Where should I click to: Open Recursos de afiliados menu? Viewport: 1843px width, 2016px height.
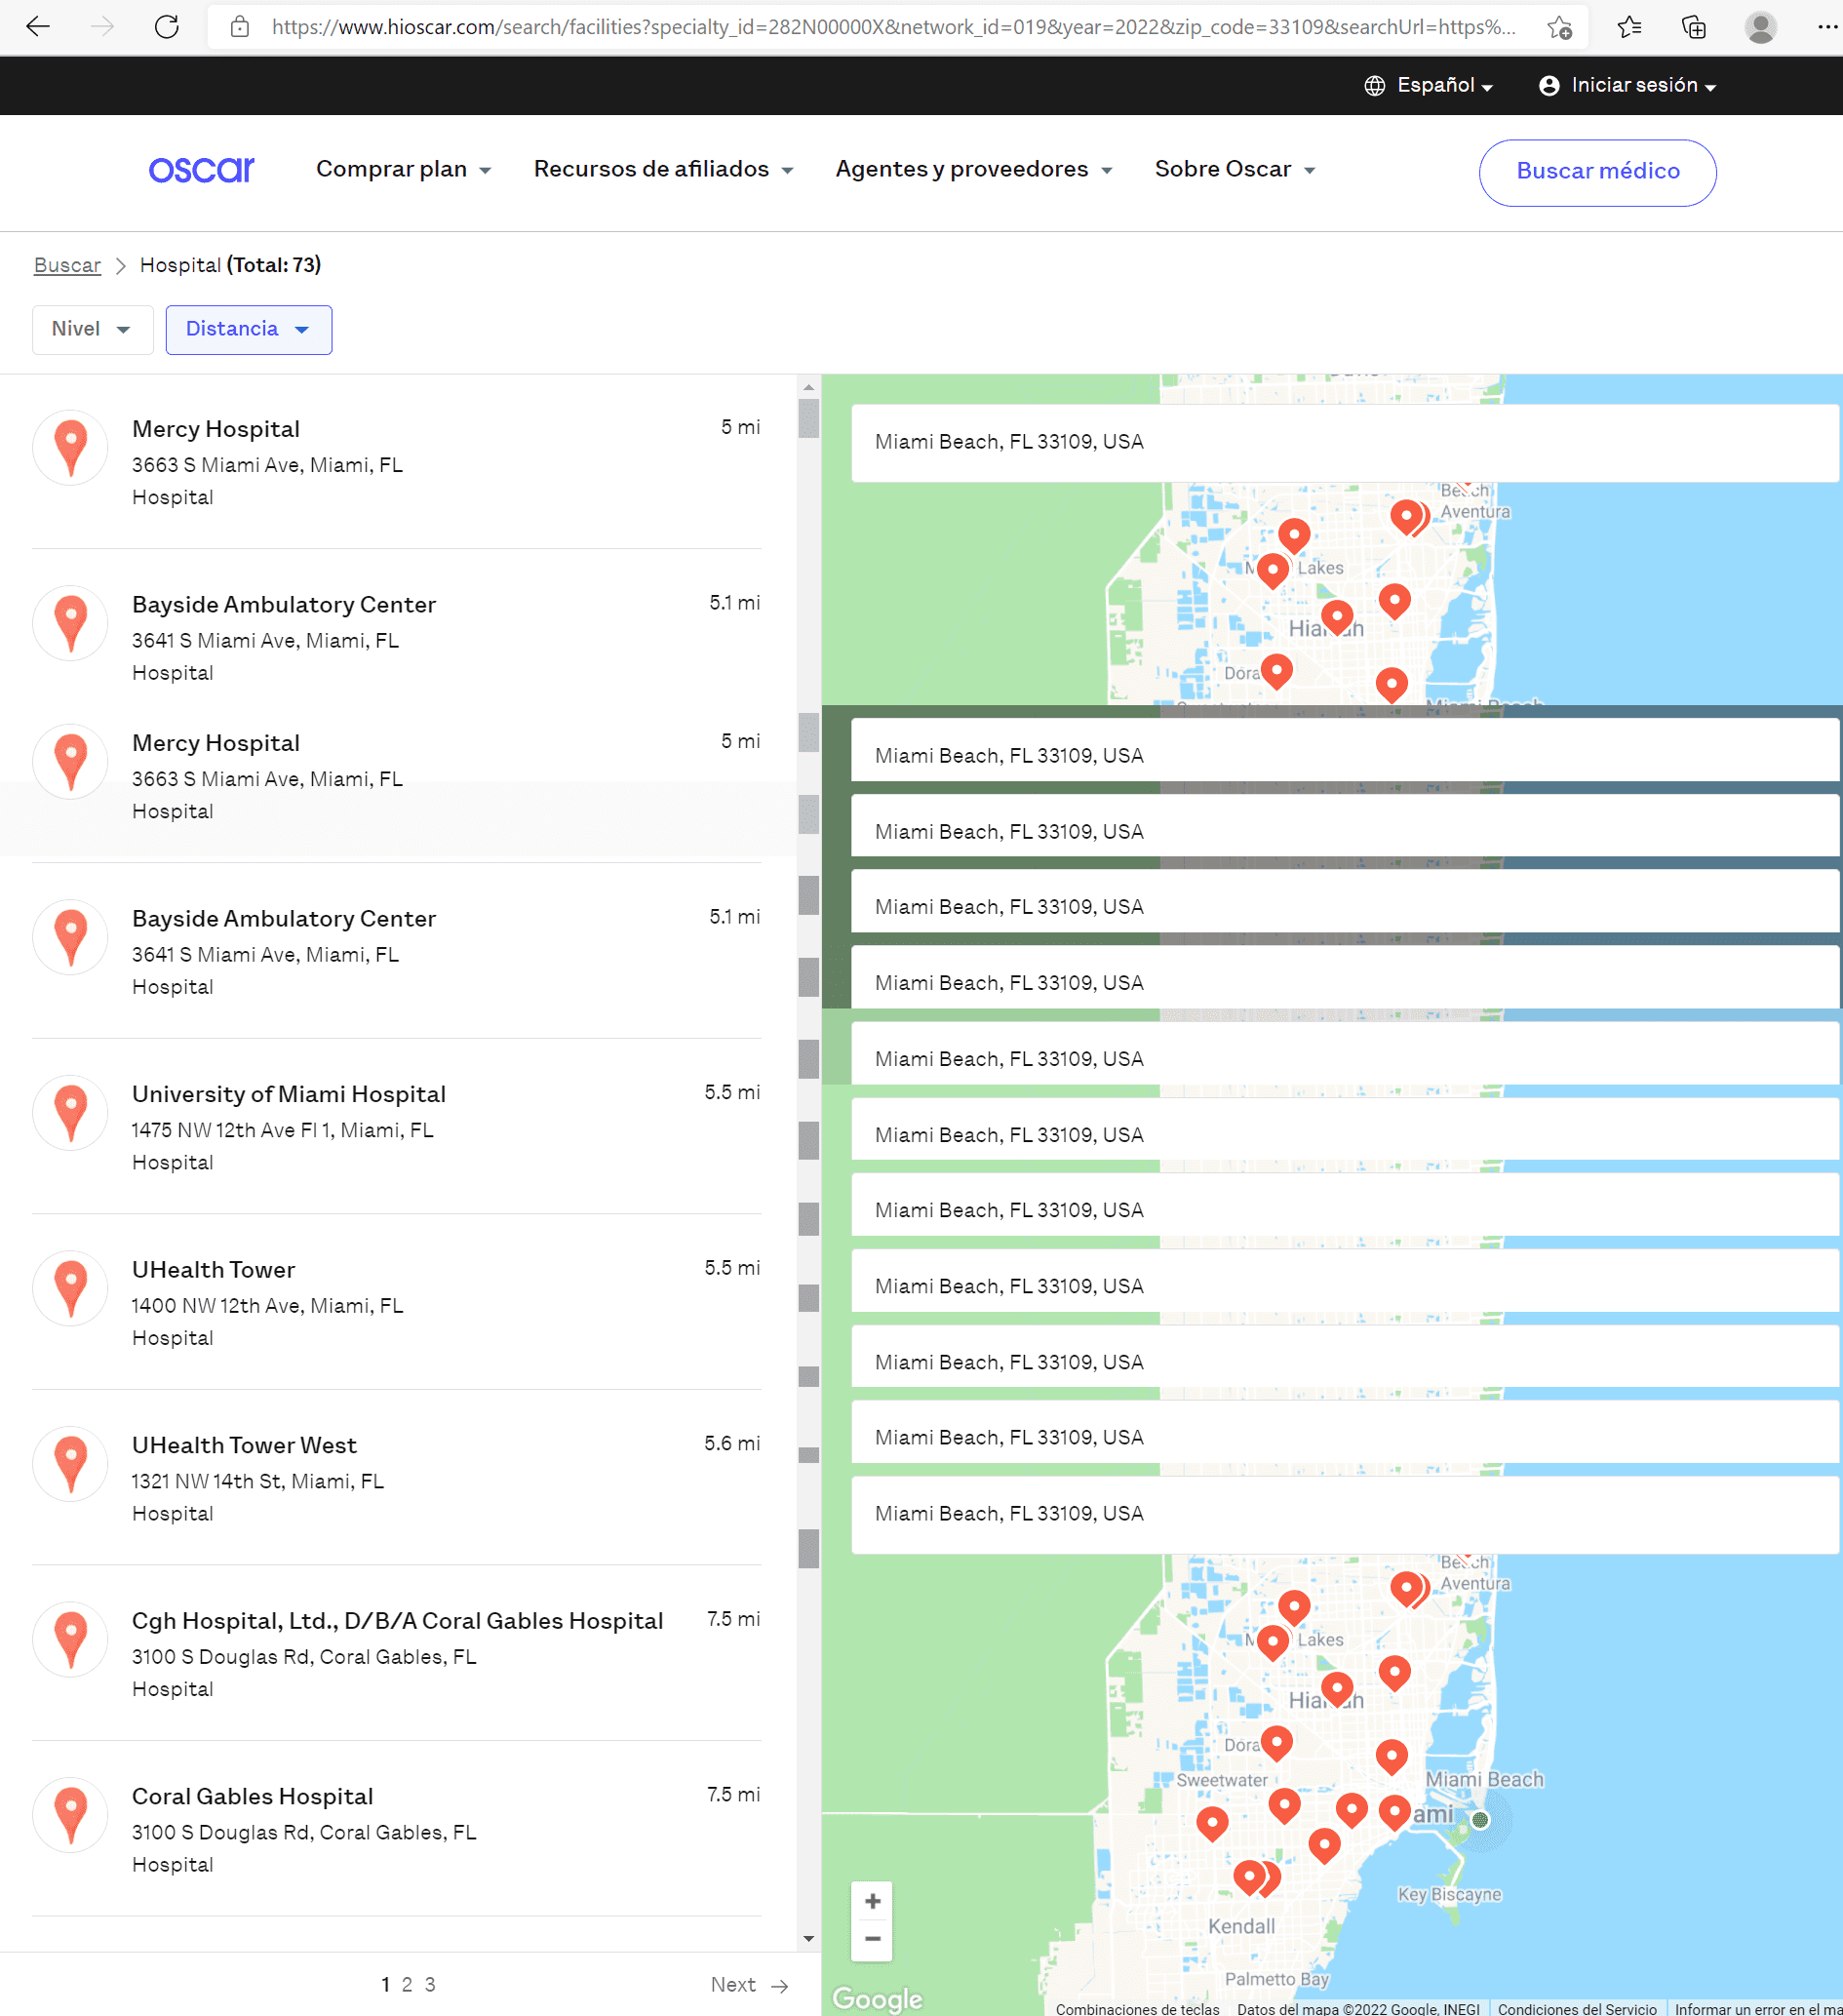click(x=663, y=170)
